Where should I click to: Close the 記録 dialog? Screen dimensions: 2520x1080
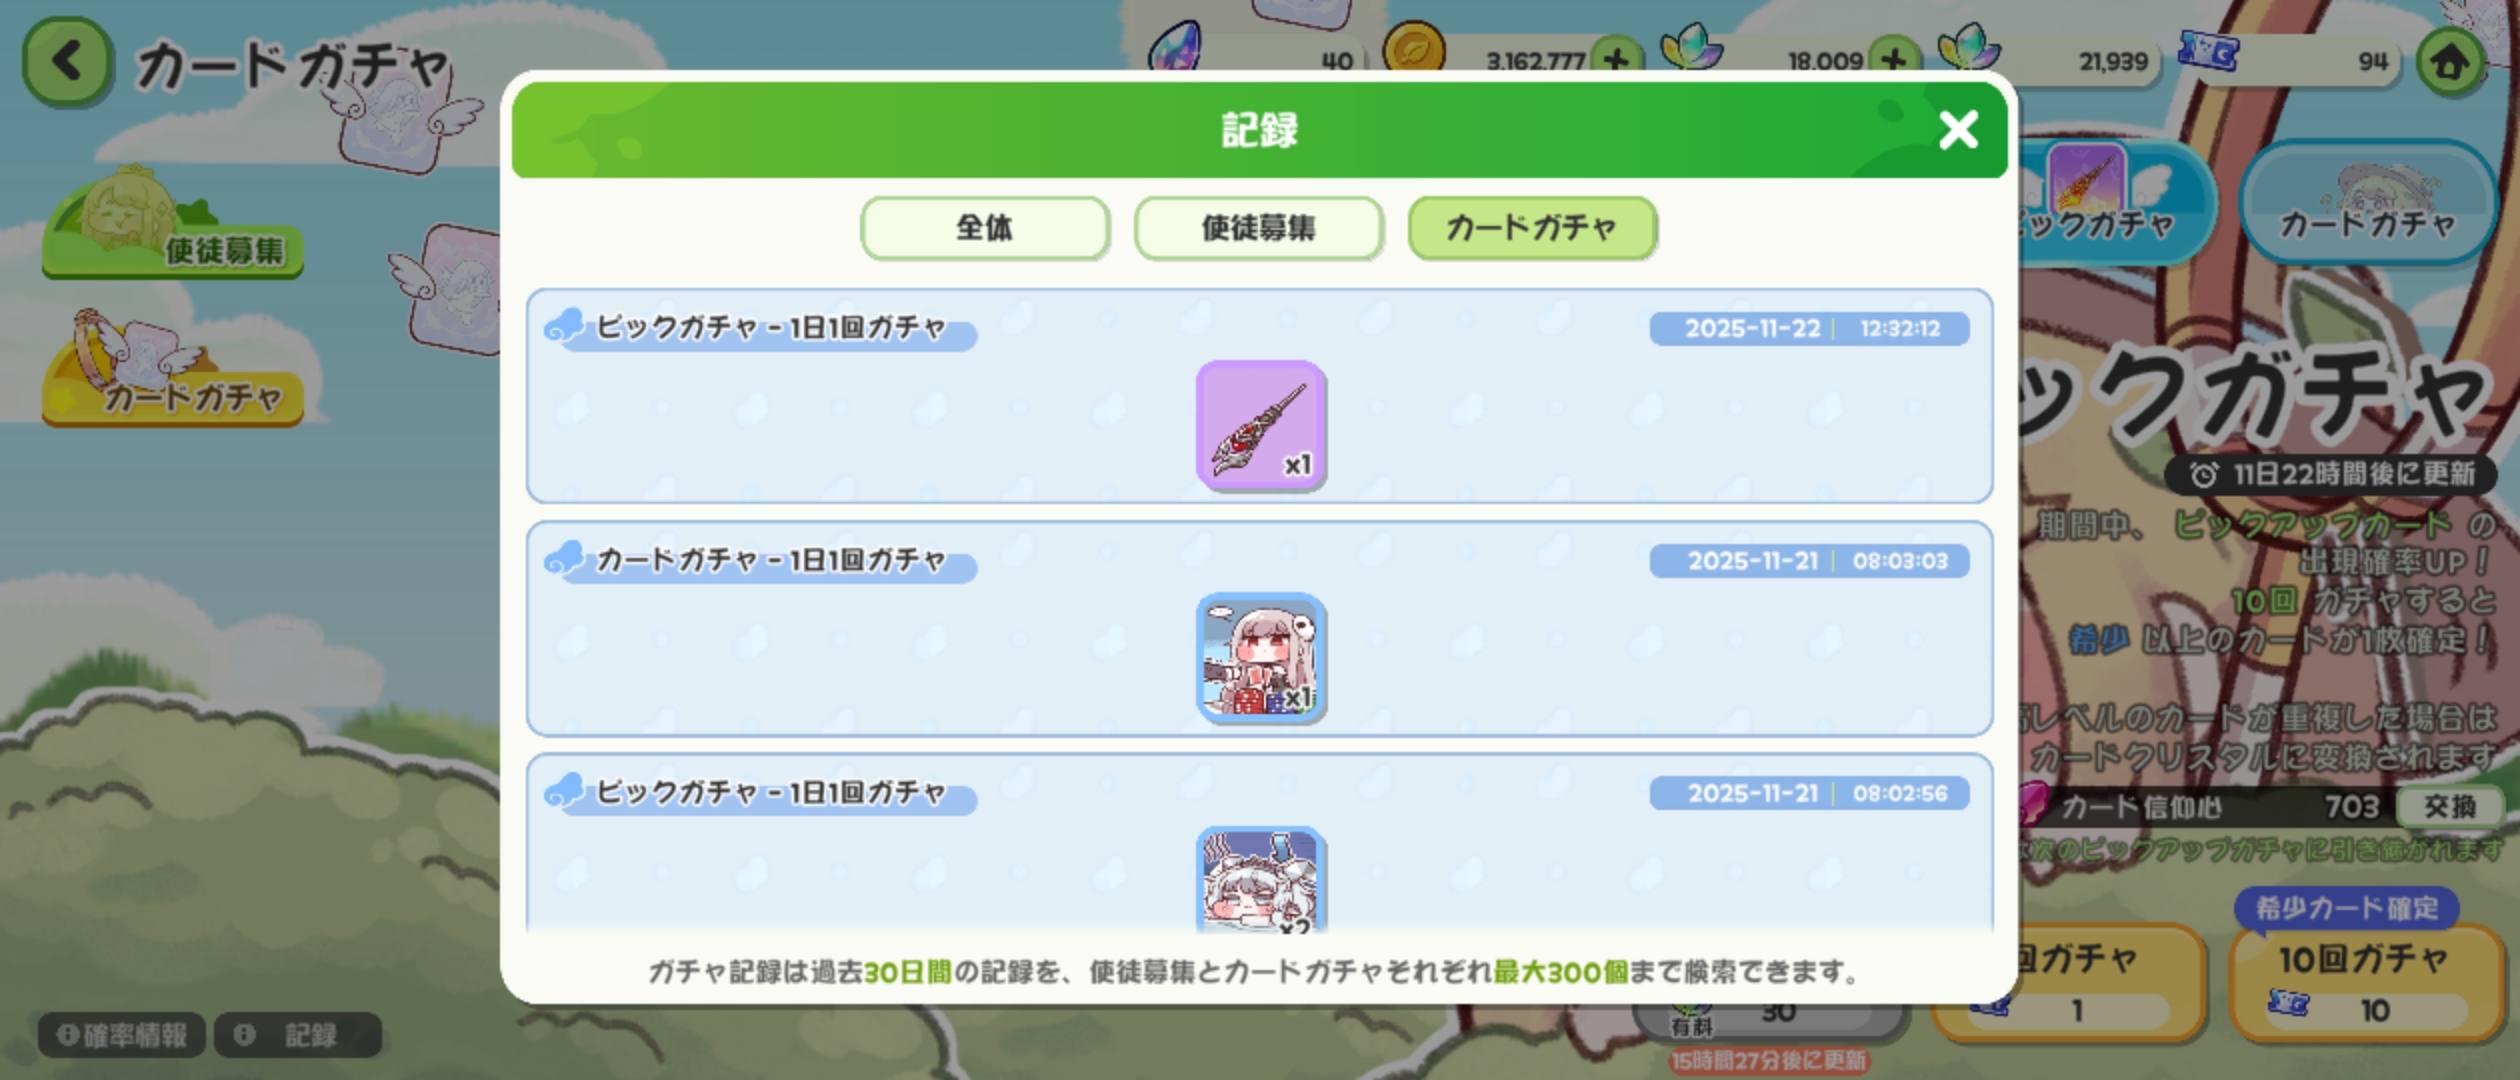1957,130
